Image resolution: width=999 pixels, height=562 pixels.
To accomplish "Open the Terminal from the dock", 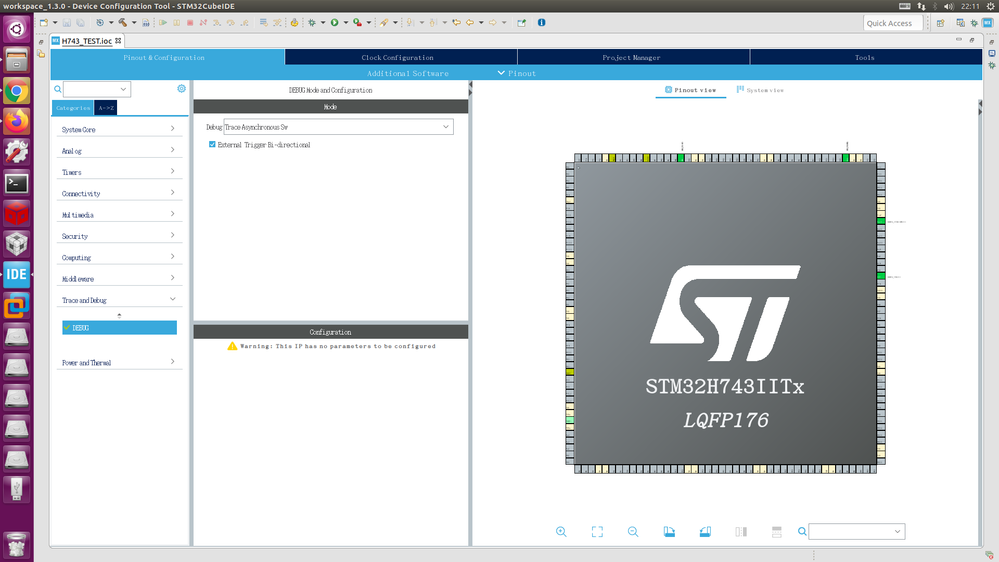I will point(17,183).
